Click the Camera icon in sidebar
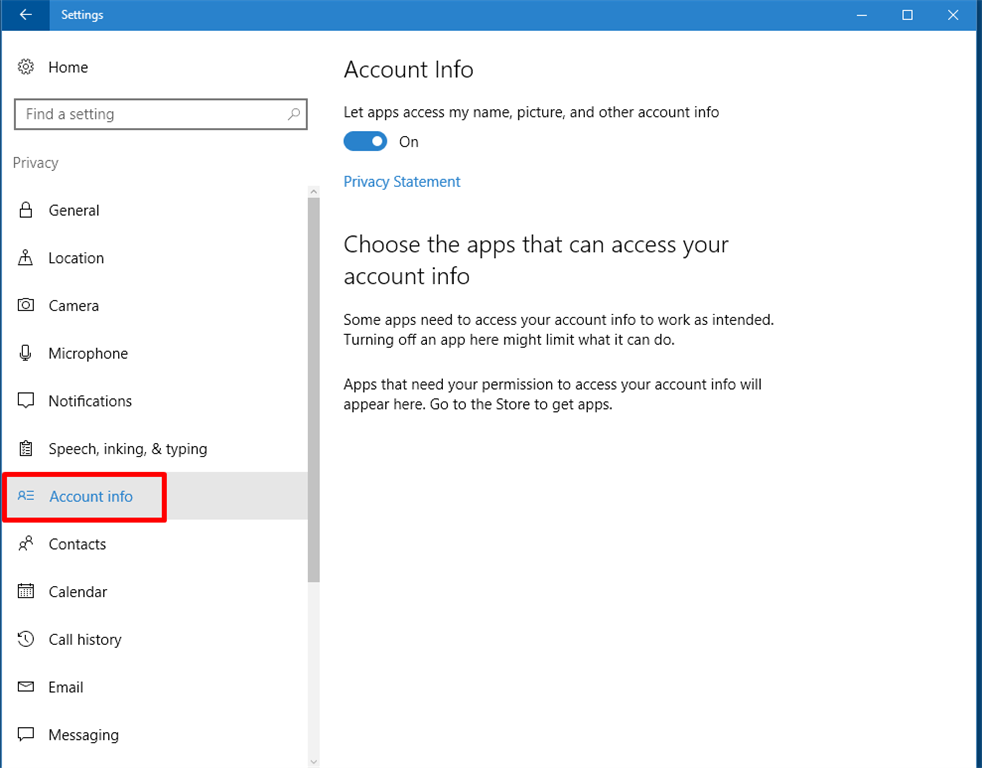 tap(26, 306)
